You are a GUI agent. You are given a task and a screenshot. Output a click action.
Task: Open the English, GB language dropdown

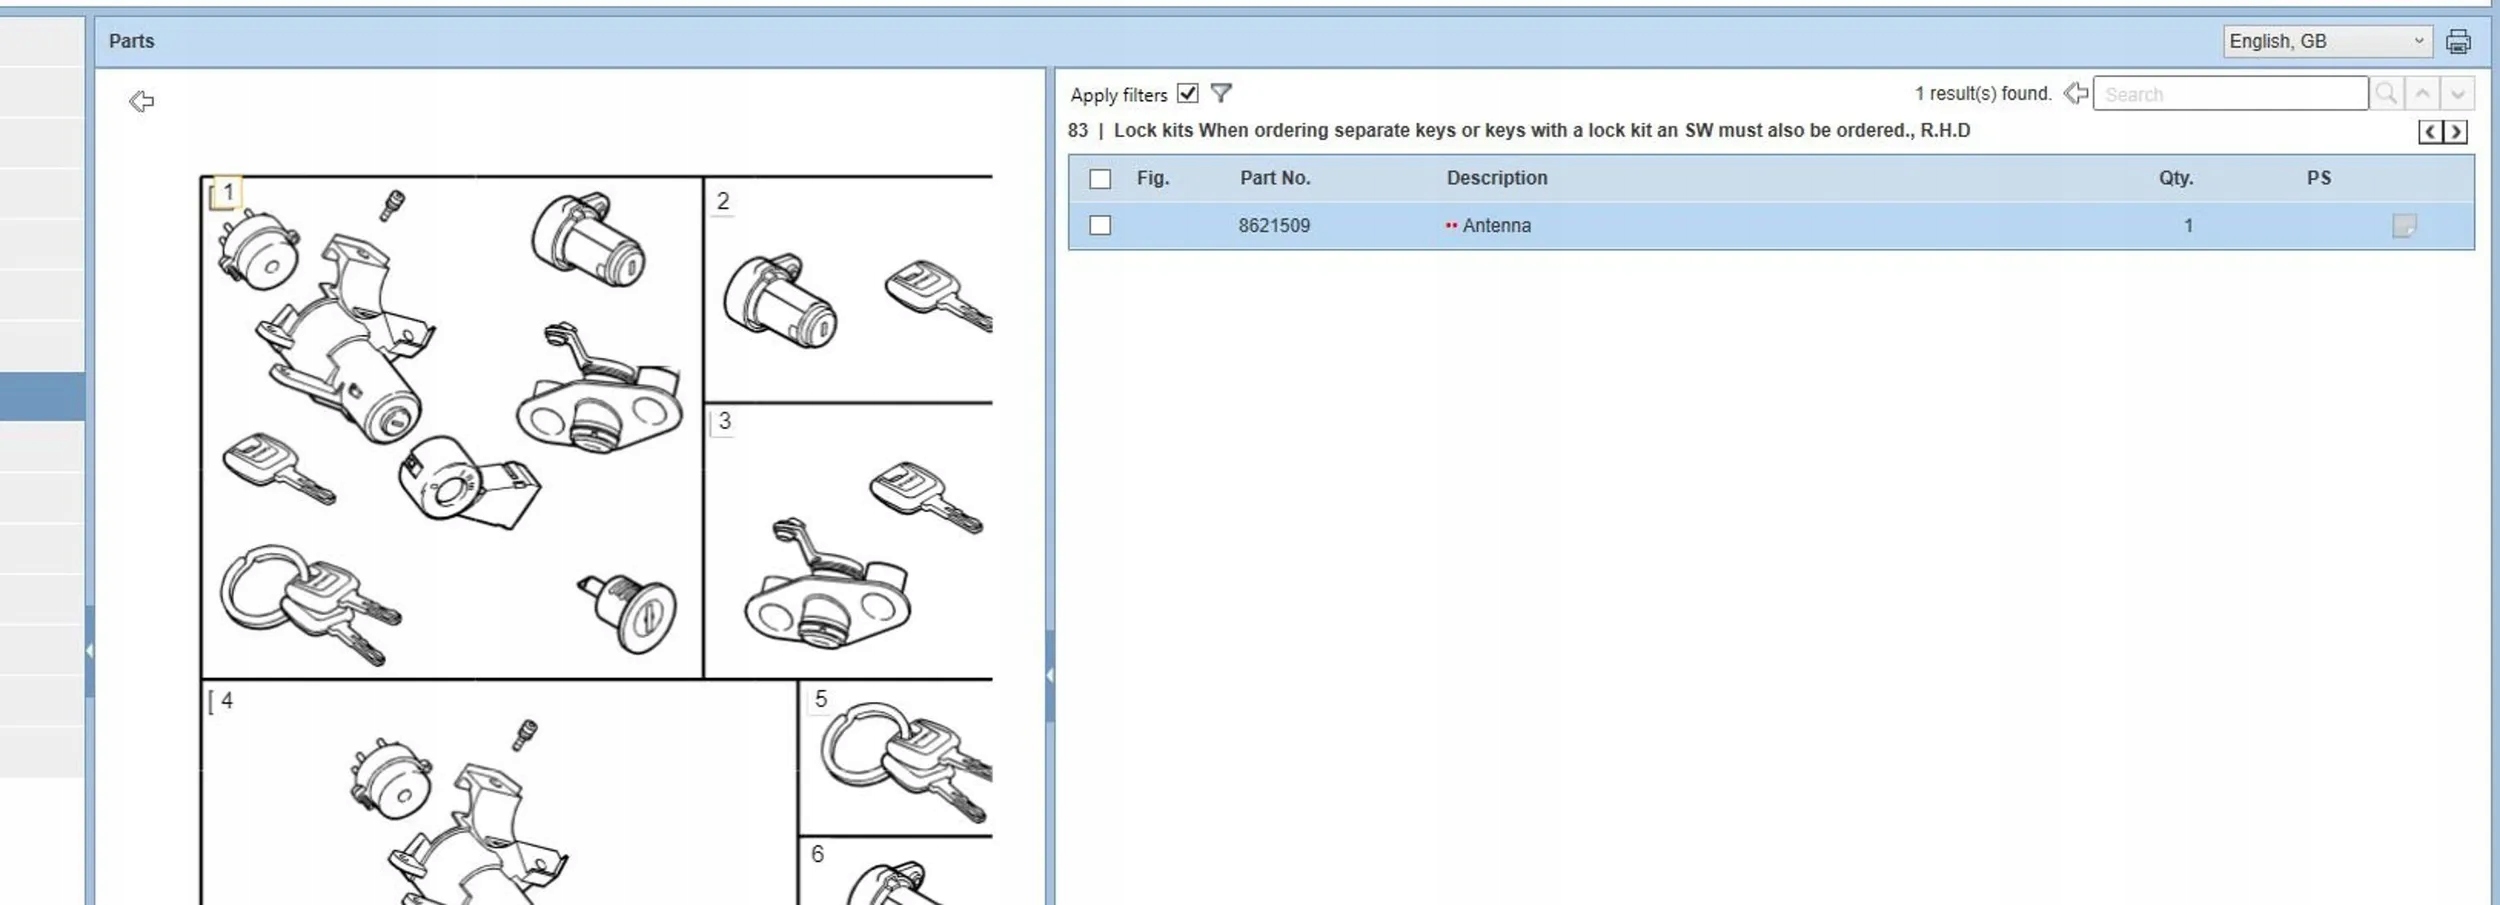click(x=2327, y=41)
